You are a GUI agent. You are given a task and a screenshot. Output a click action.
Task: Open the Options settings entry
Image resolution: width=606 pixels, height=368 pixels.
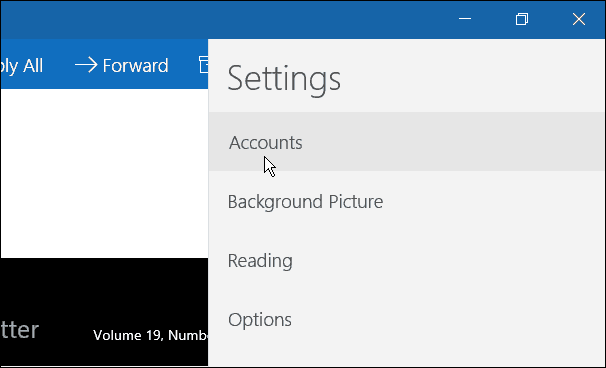(x=407, y=319)
